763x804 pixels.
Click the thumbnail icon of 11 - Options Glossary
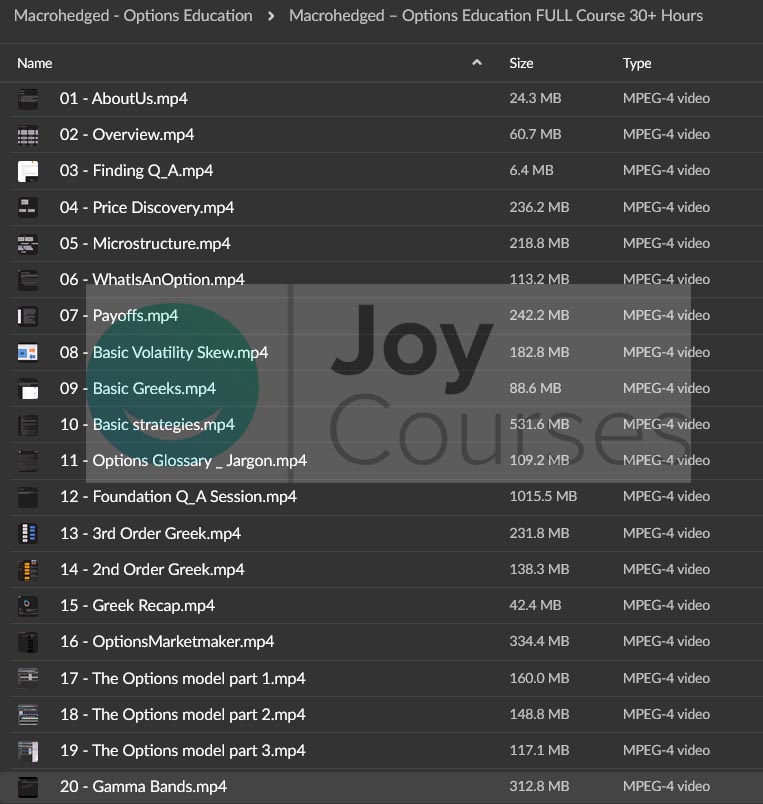tap(28, 461)
